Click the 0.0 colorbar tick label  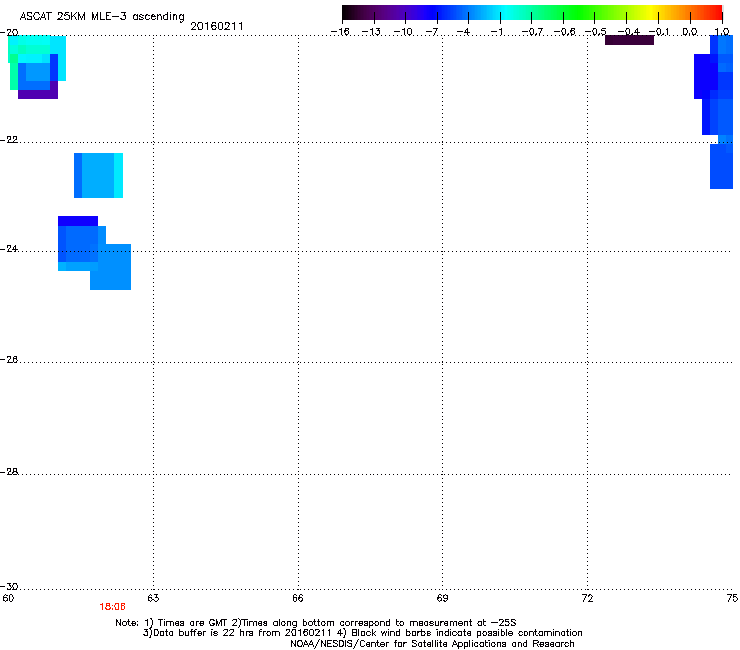[x=690, y=32]
